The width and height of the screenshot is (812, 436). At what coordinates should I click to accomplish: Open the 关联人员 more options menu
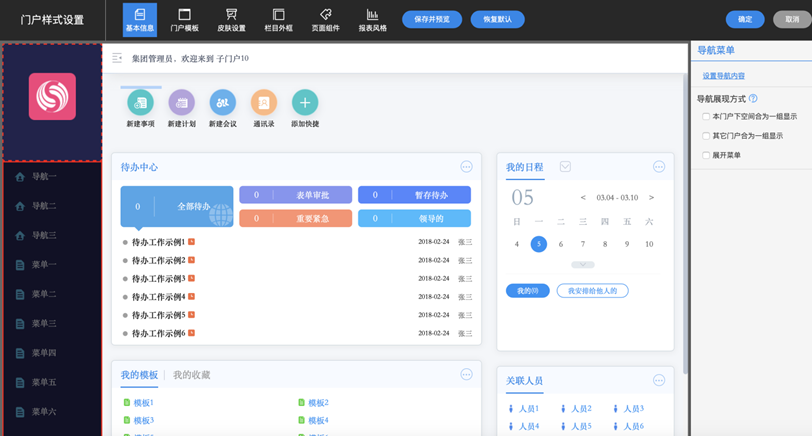pos(658,380)
